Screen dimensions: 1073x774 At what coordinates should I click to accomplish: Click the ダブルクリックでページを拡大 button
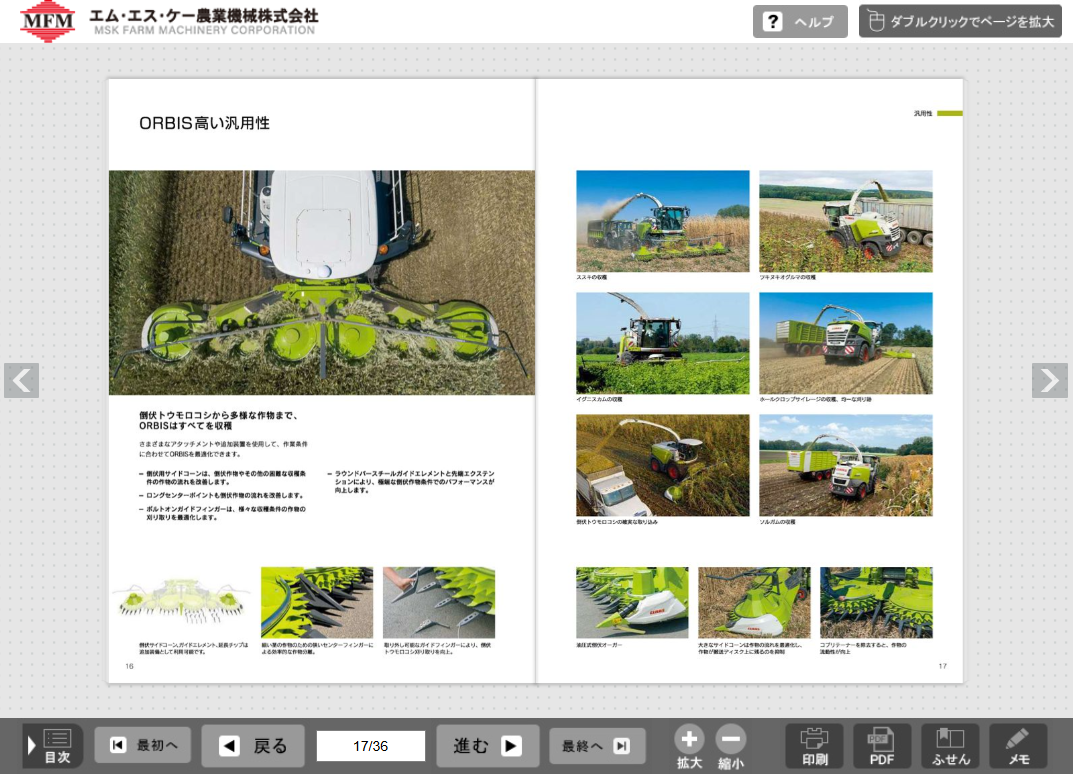pos(960,21)
